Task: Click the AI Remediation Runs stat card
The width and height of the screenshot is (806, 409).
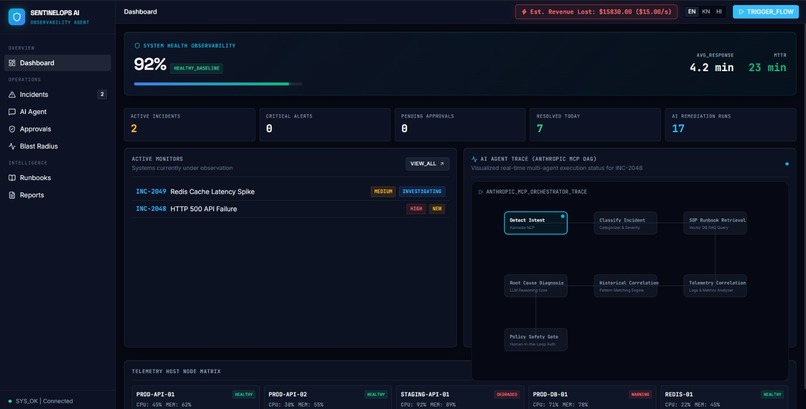Action: point(730,124)
